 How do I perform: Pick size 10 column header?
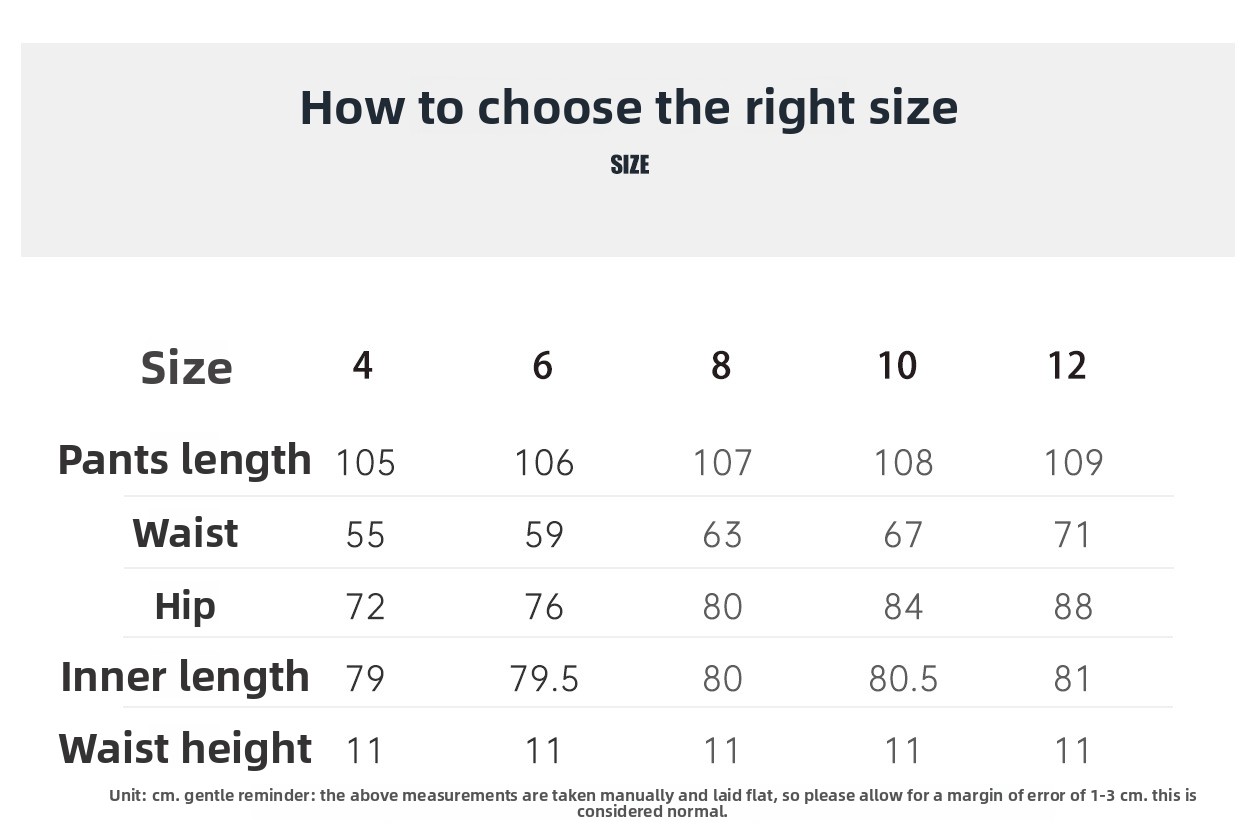click(897, 365)
